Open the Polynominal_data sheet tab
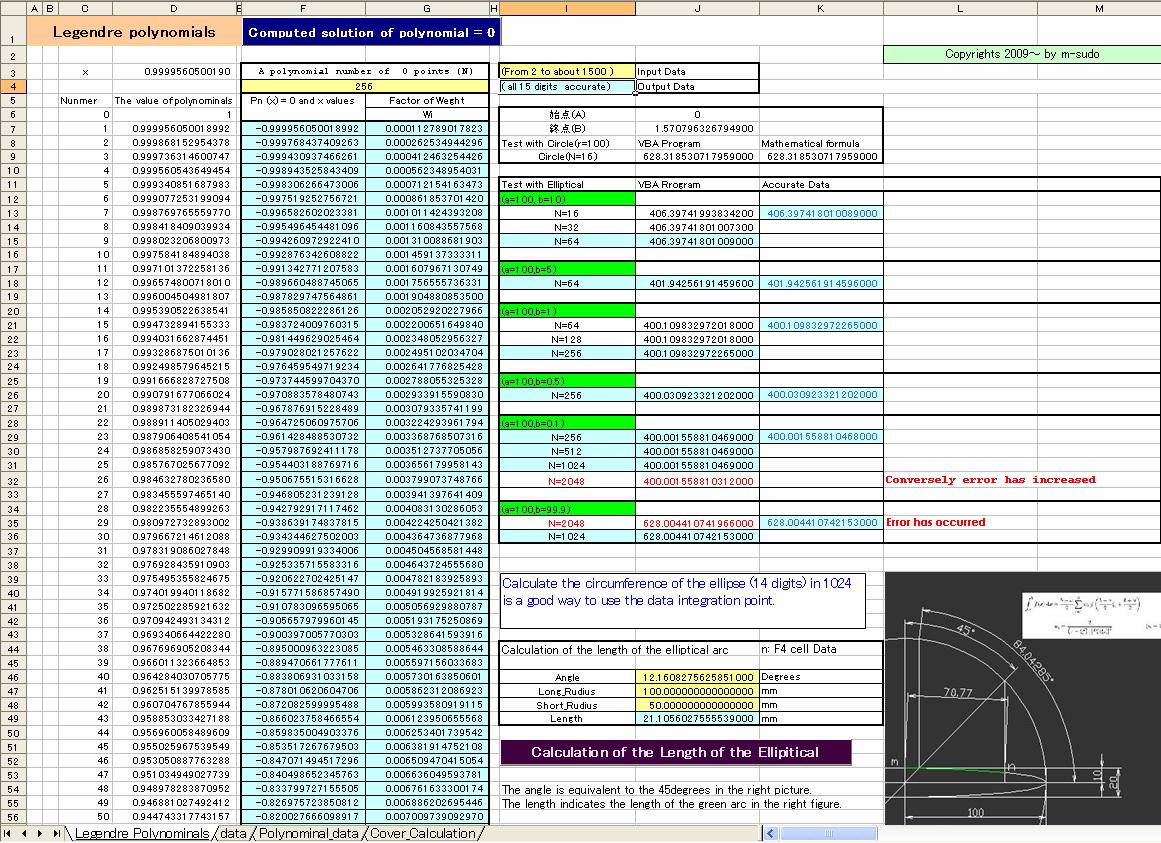 [308, 833]
